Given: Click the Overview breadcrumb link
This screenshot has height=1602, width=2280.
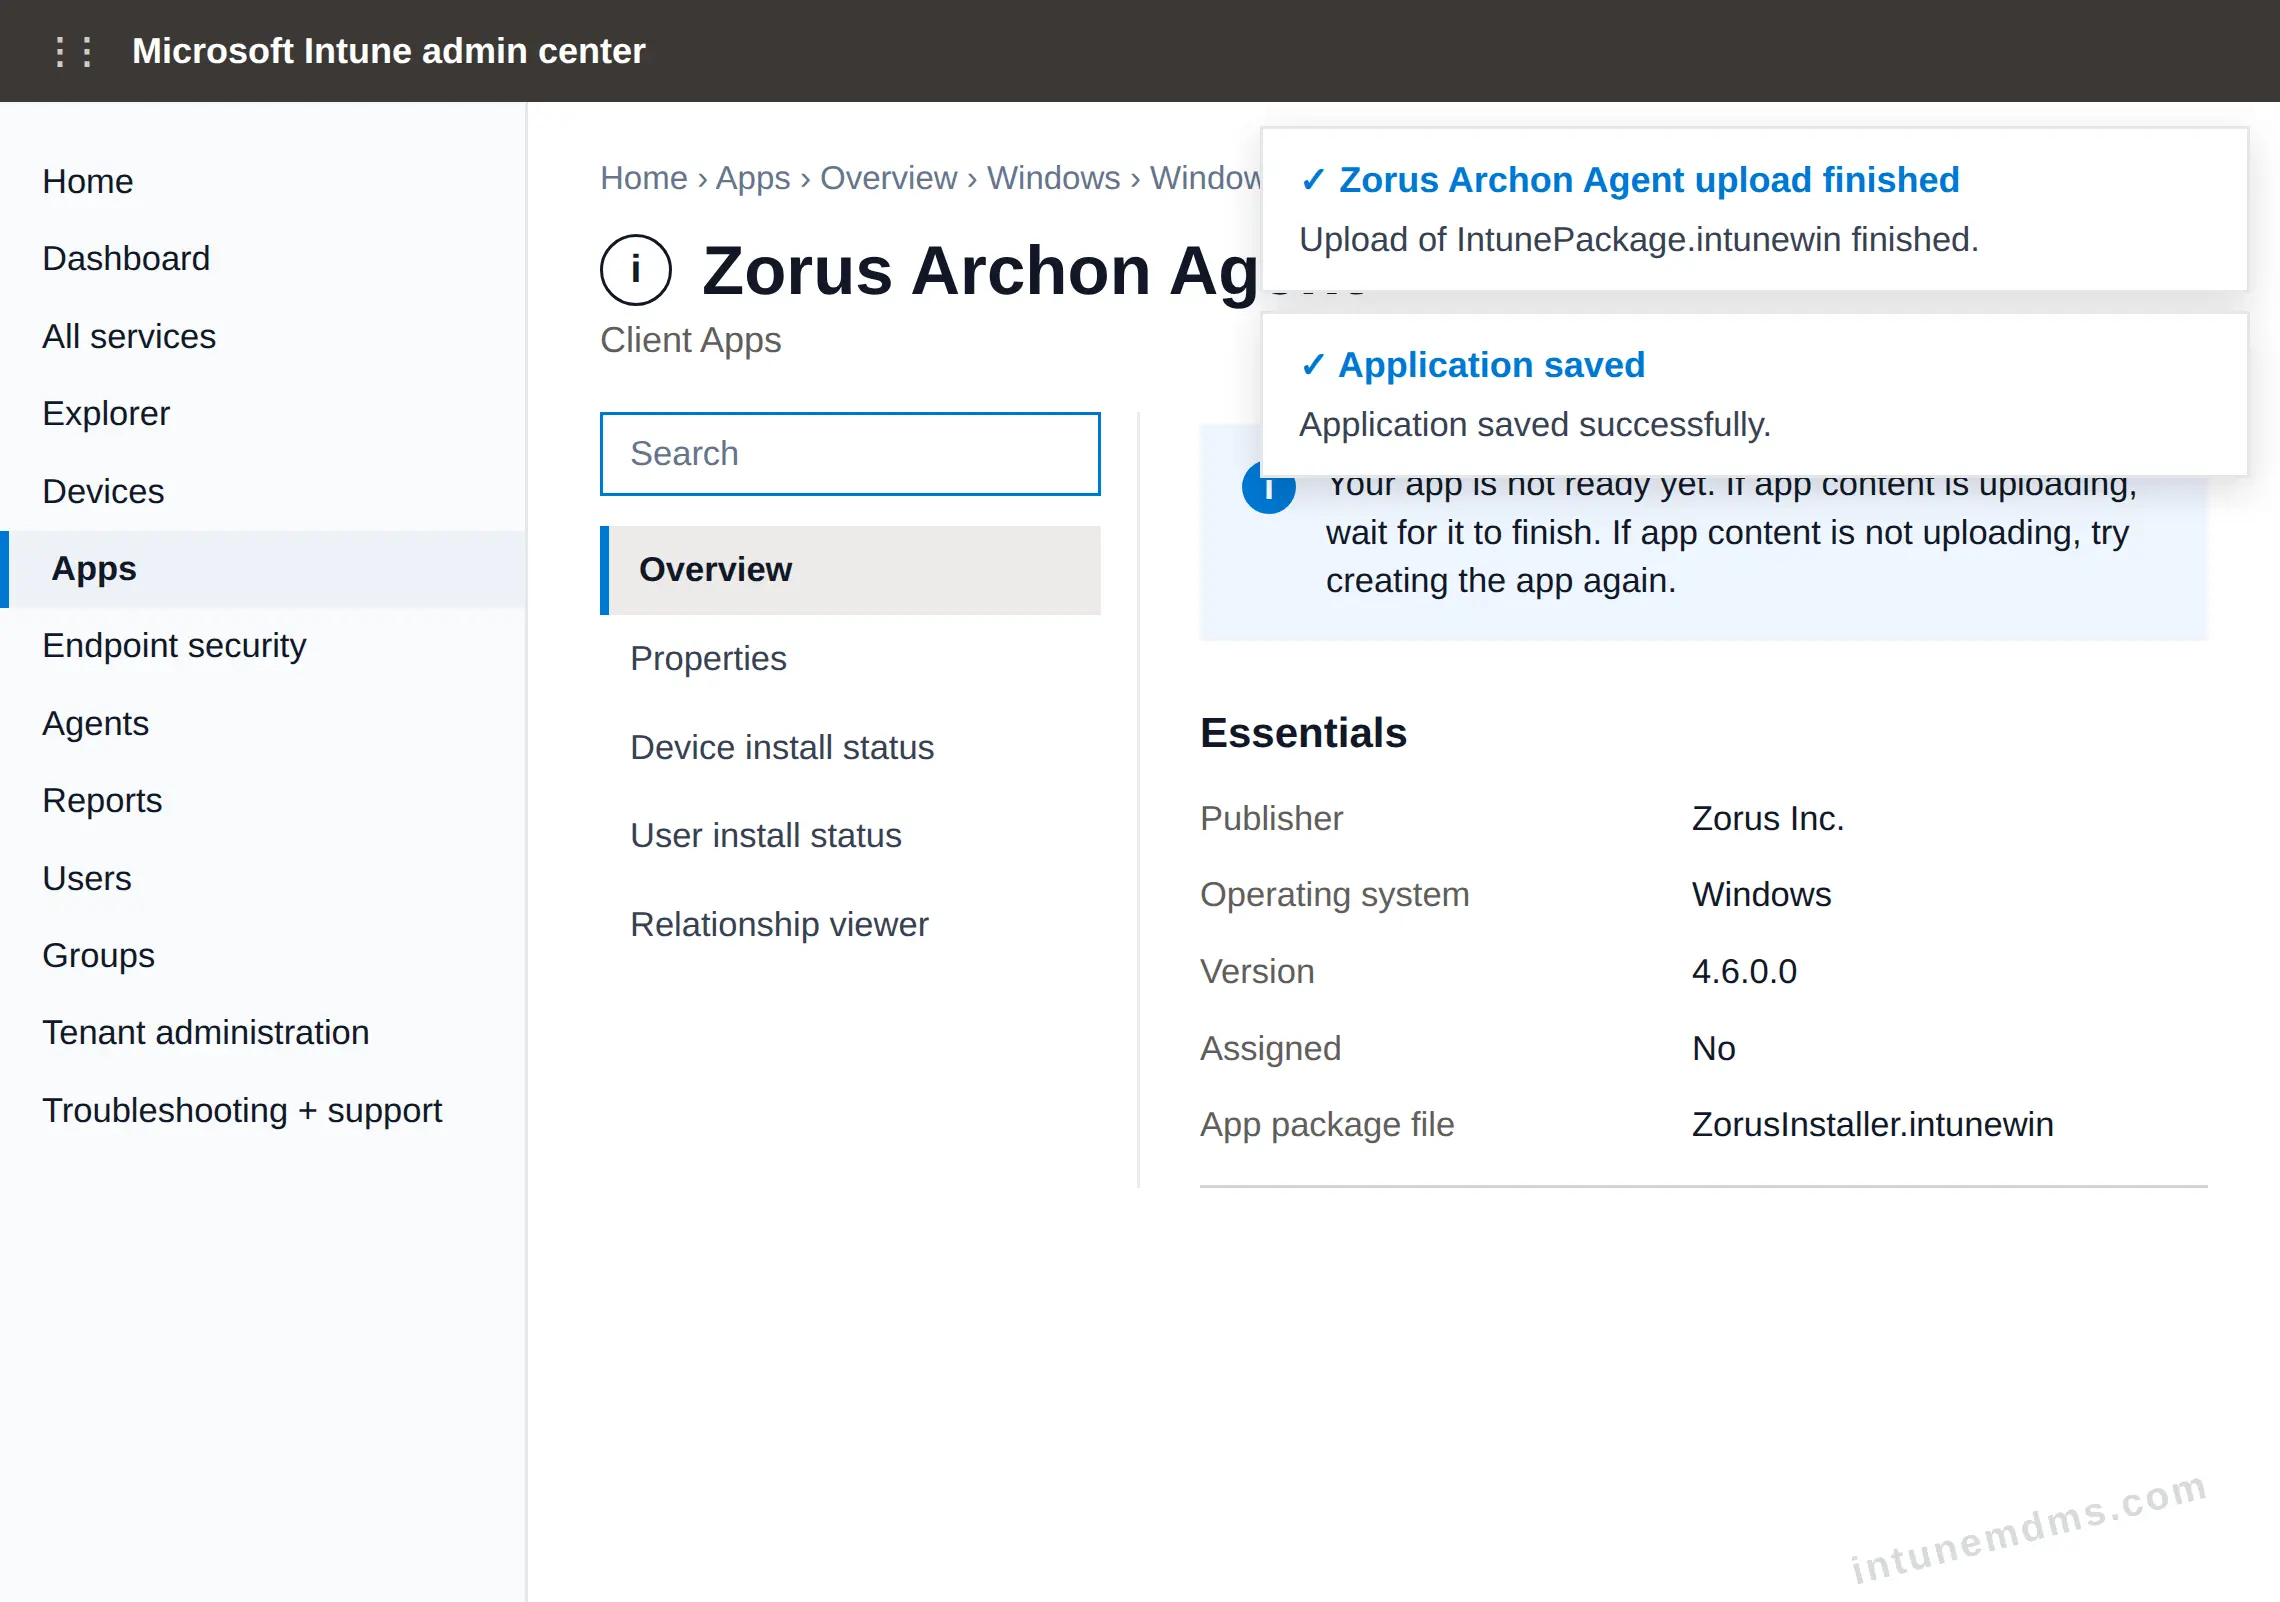Looking at the screenshot, I should click(x=888, y=178).
